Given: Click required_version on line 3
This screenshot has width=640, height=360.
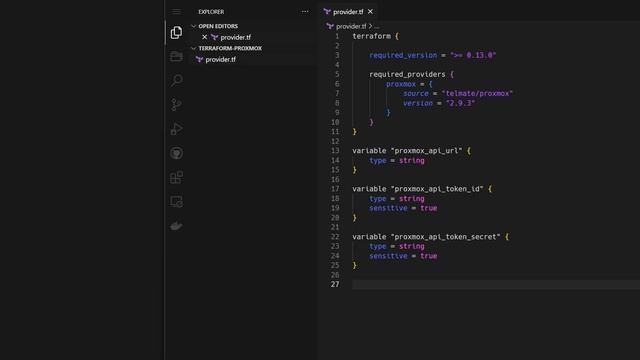Looking at the screenshot, I should 403,55.
